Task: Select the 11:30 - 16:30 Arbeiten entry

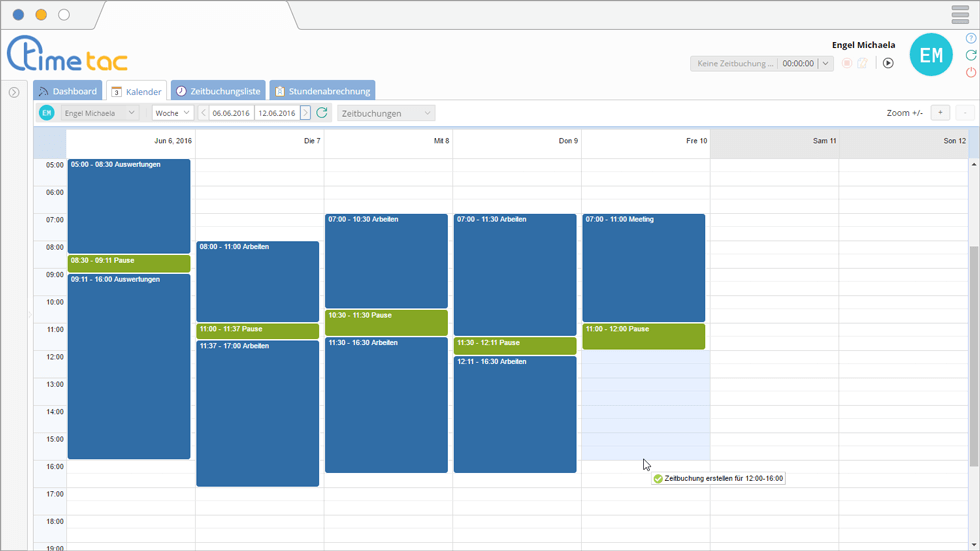Action: pyautogui.click(x=386, y=405)
